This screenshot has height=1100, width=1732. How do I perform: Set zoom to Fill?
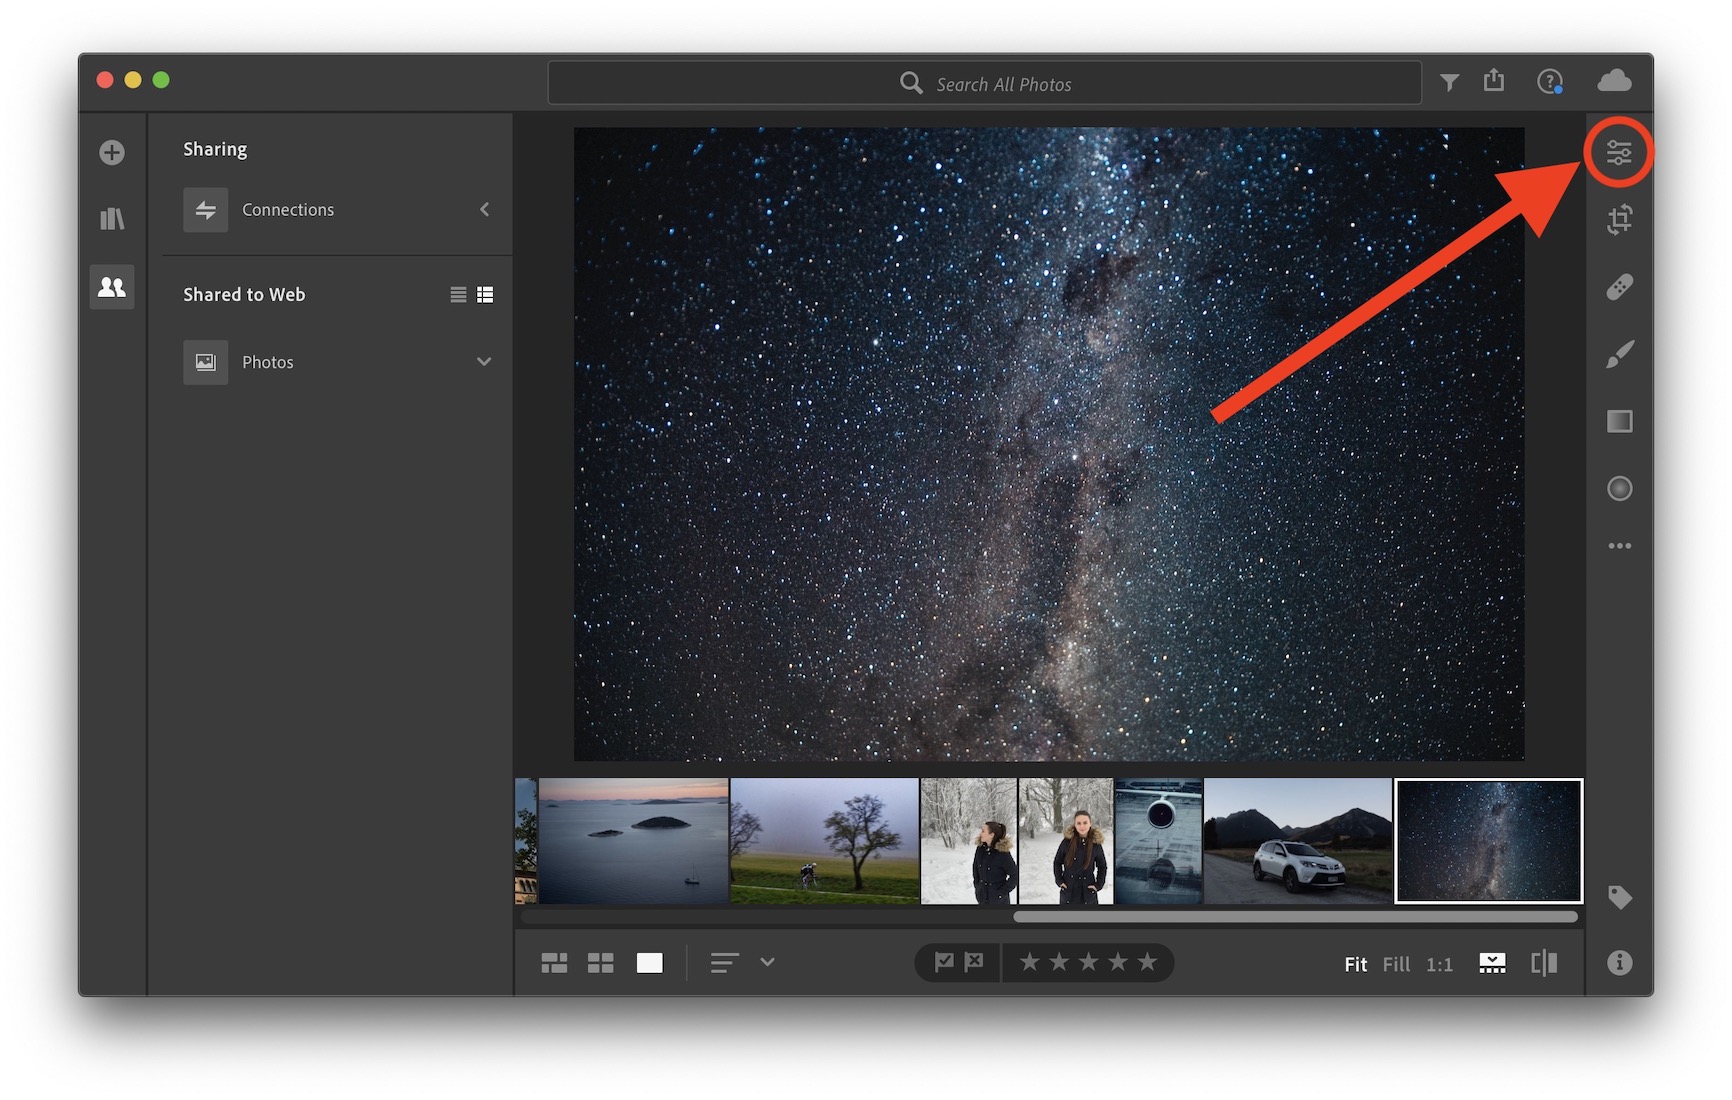[x=1395, y=964]
